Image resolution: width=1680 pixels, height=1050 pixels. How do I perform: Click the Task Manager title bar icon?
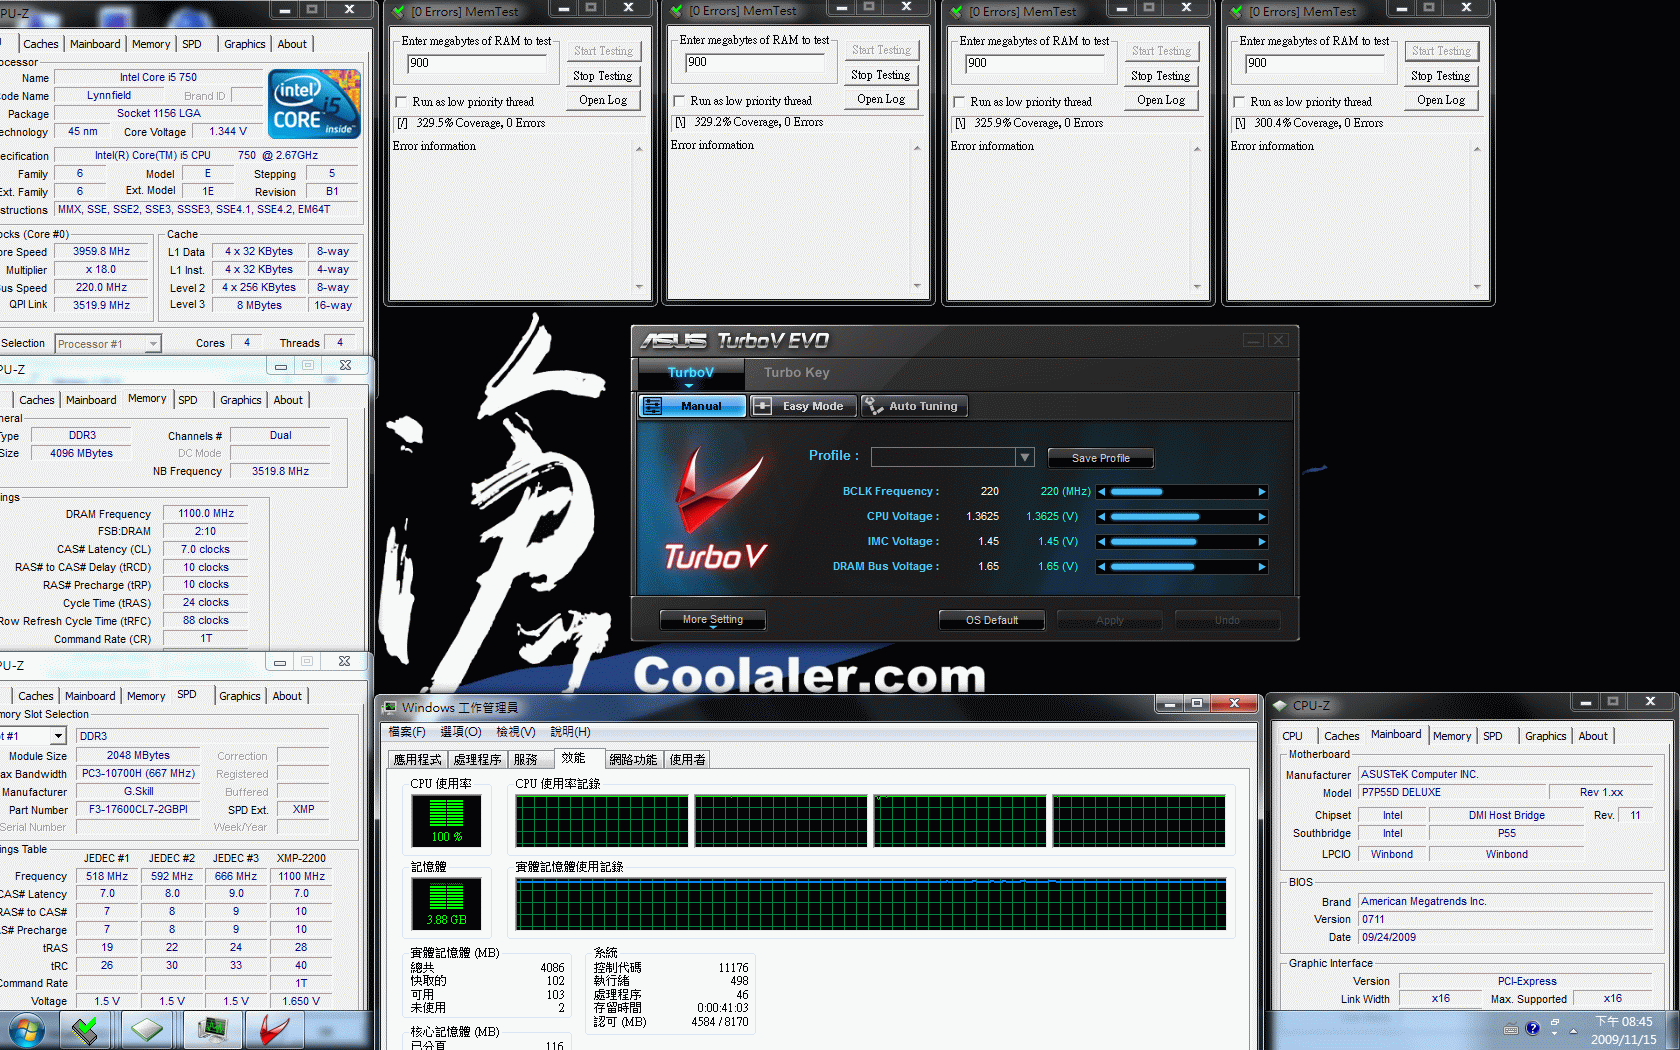[390, 707]
